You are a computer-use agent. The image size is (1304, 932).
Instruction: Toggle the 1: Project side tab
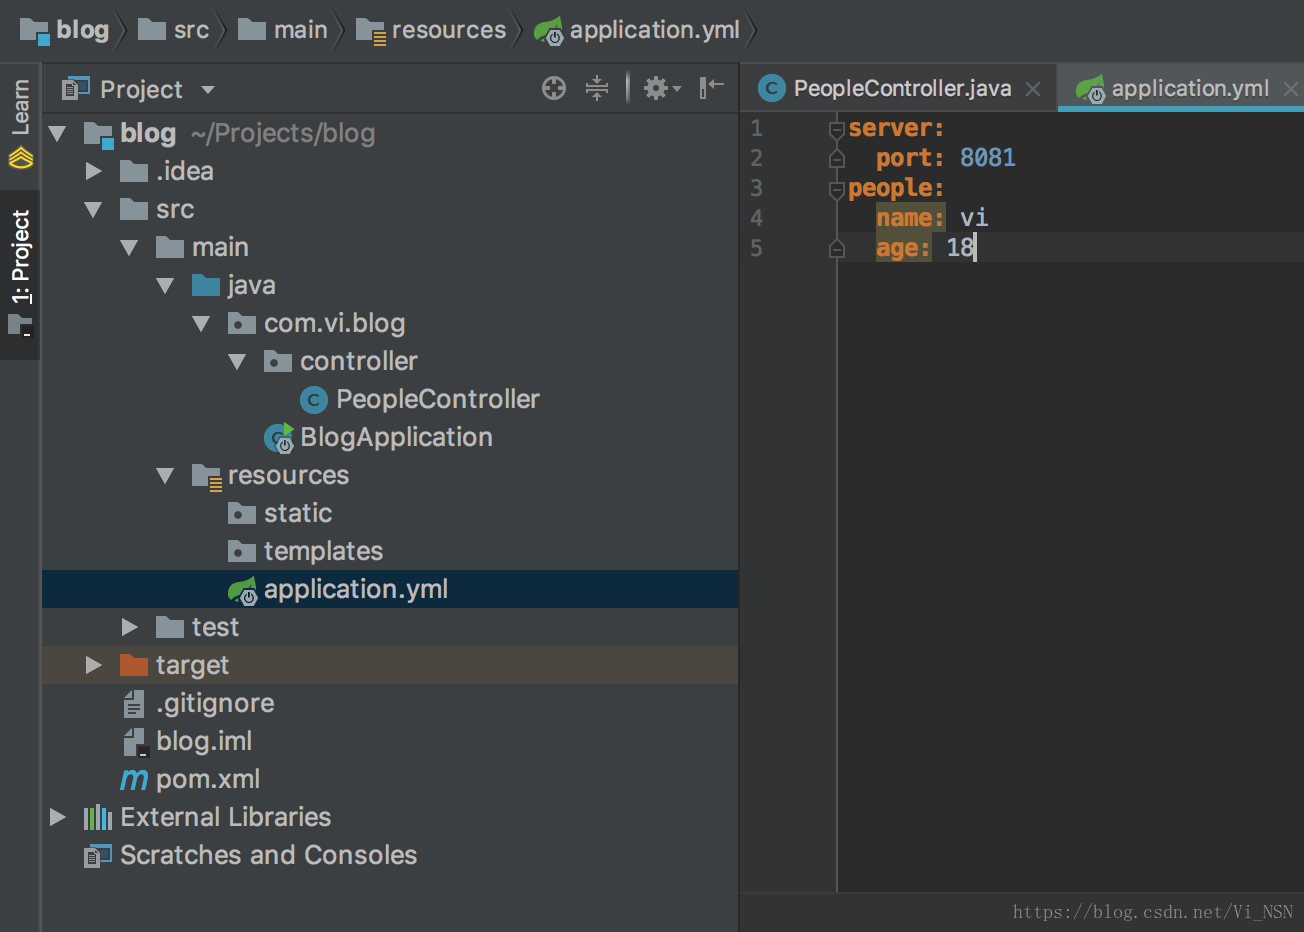(x=20, y=274)
